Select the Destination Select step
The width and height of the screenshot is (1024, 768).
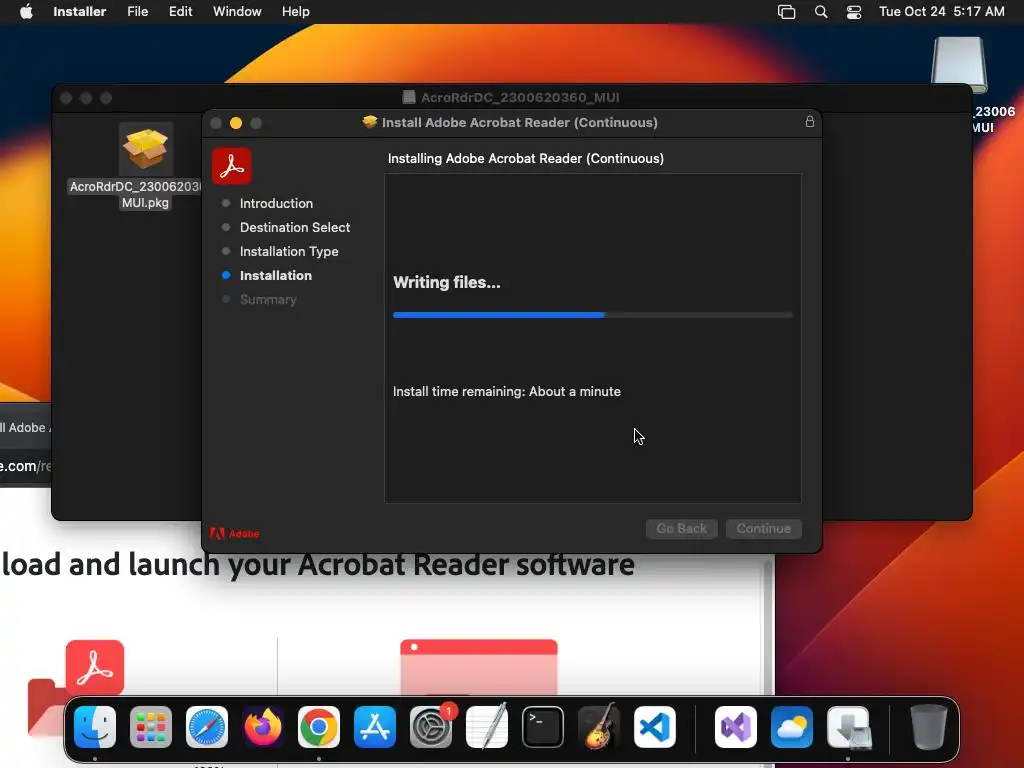(295, 227)
